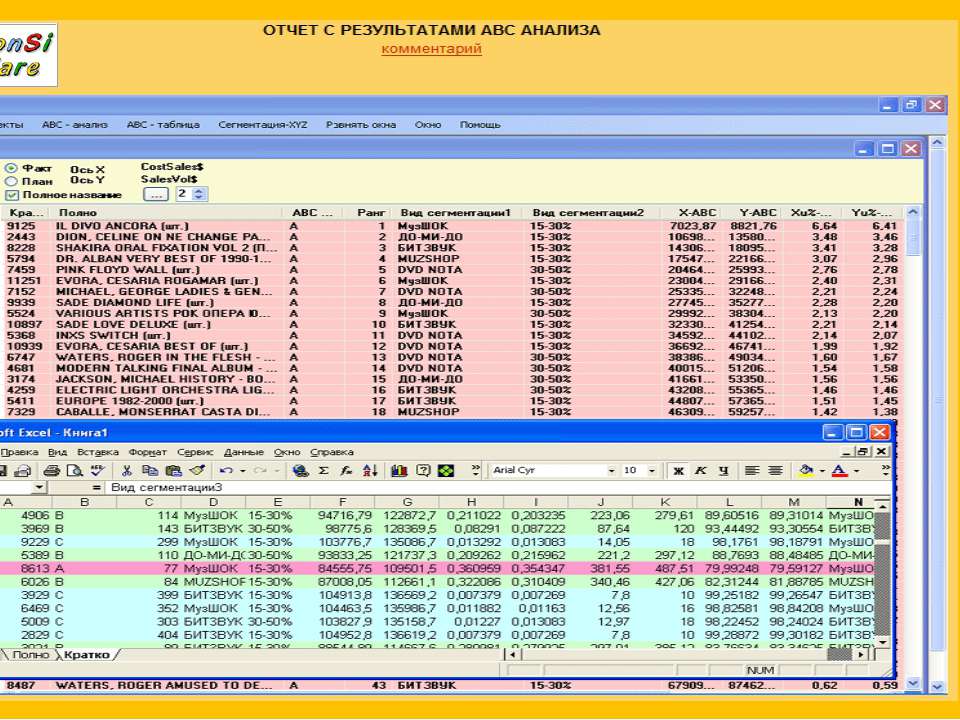Adjust the spinner arrows showing 2

coord(198,194)
